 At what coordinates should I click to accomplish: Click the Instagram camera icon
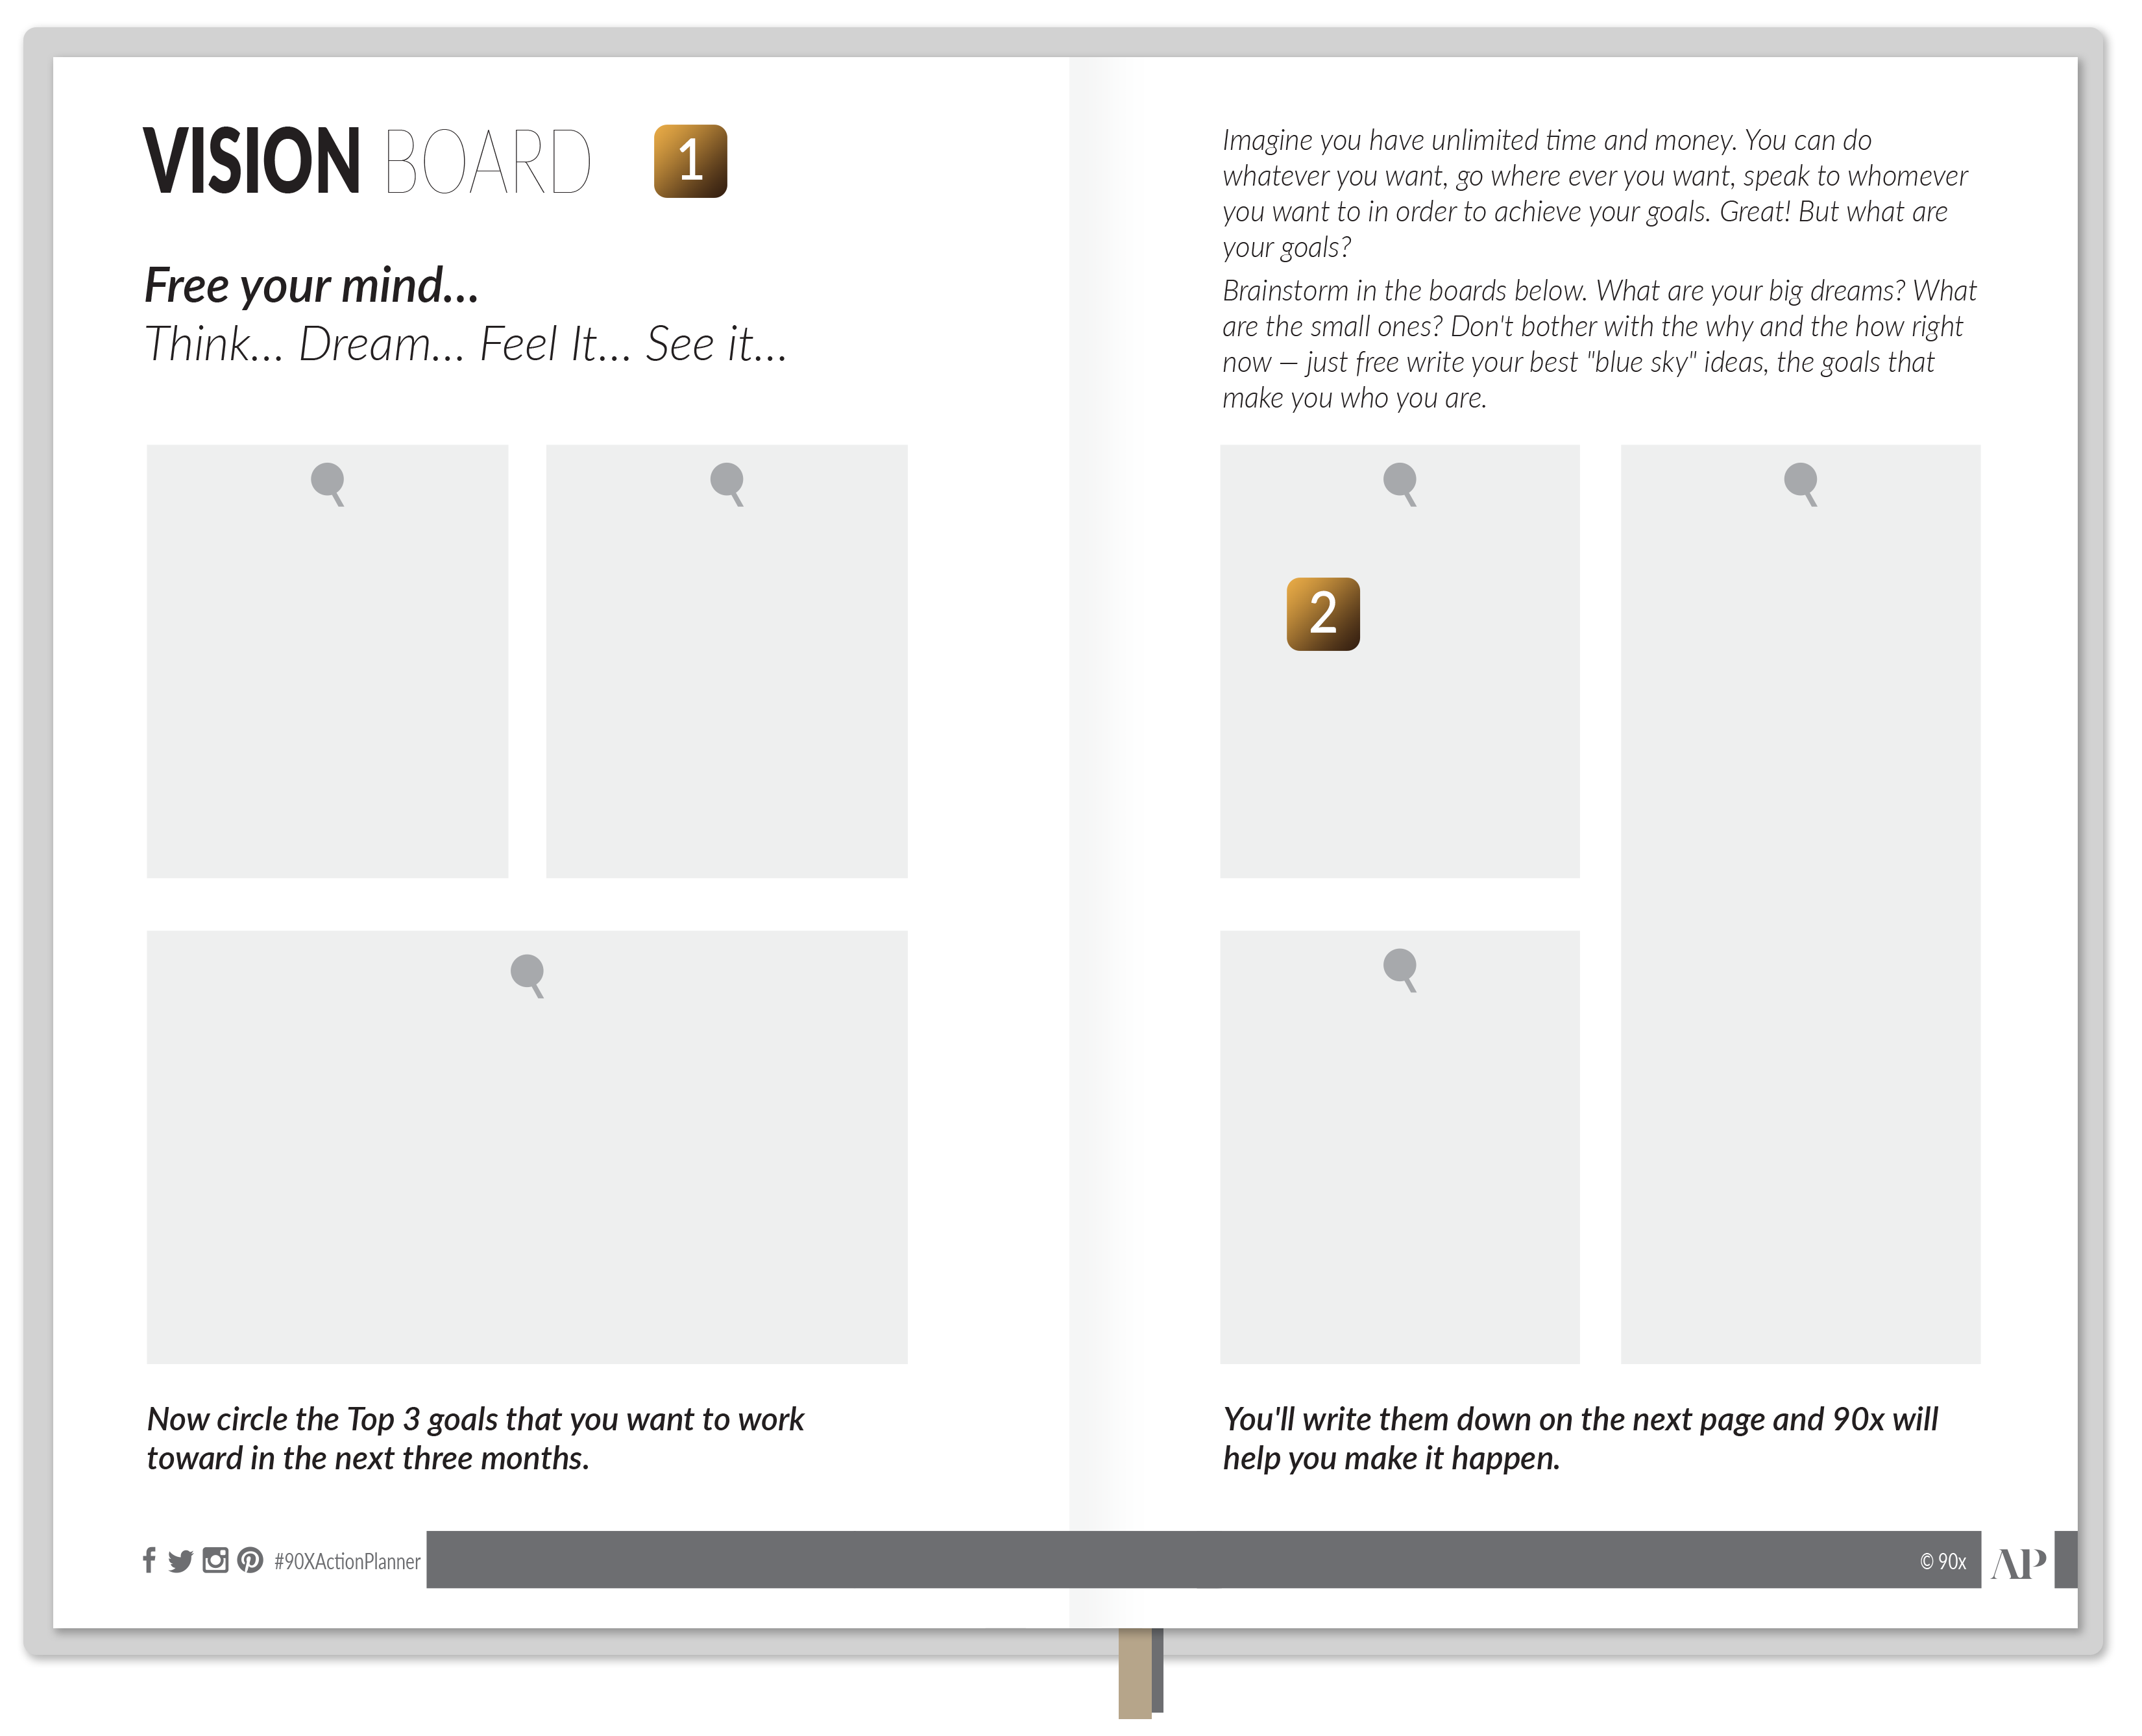pyautogui.click(x=215, y=1560)
